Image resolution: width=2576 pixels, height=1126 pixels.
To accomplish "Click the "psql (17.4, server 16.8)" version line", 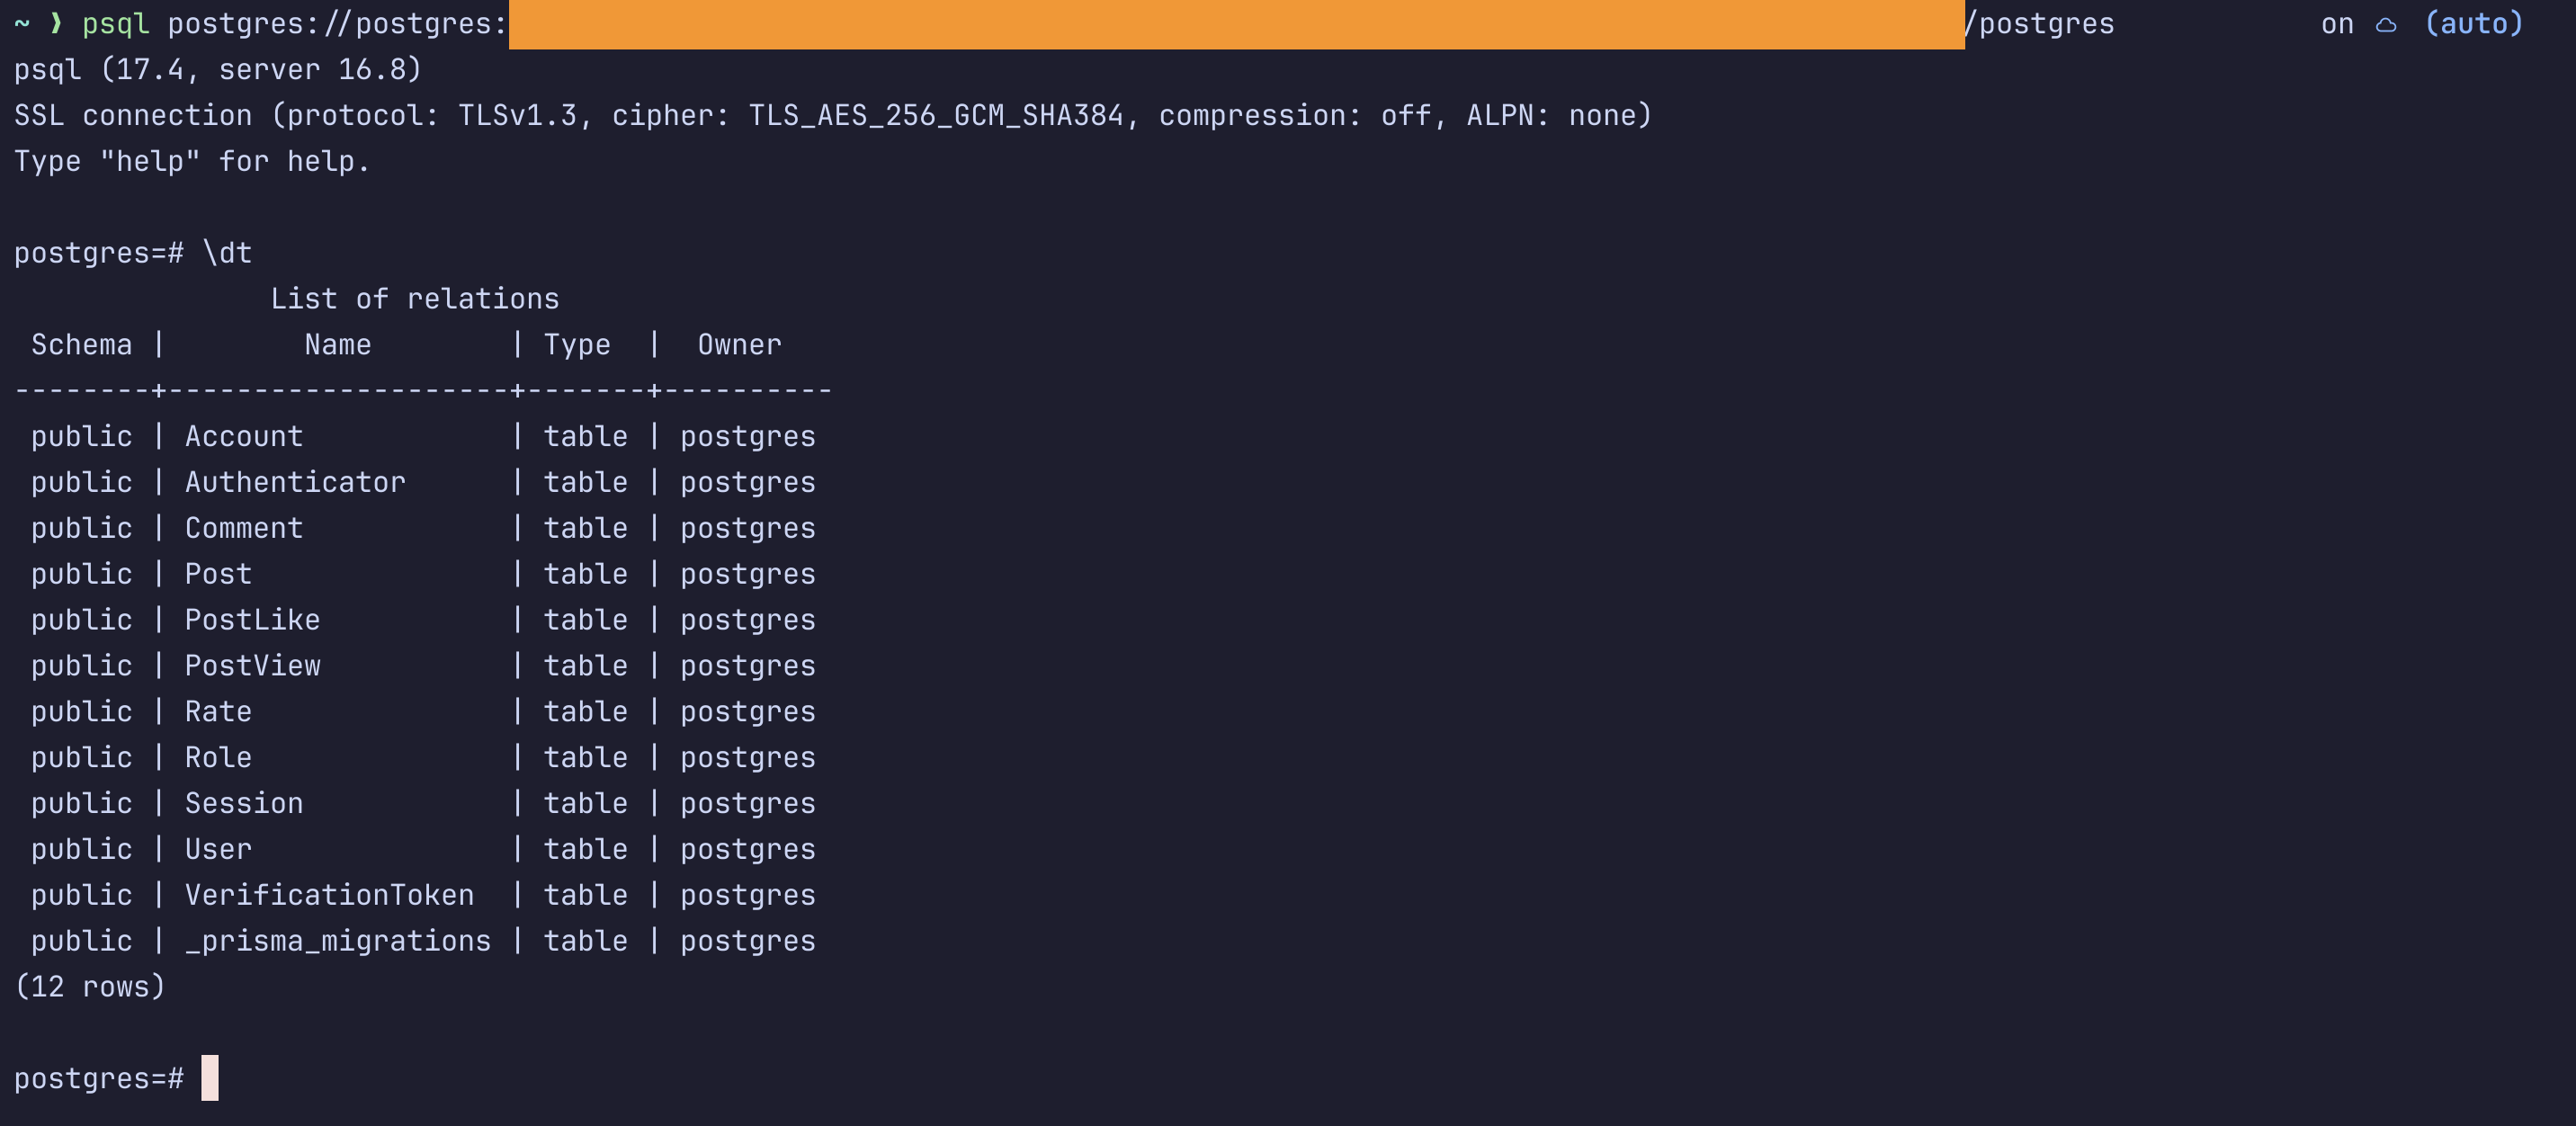I will tap(218, 70).
